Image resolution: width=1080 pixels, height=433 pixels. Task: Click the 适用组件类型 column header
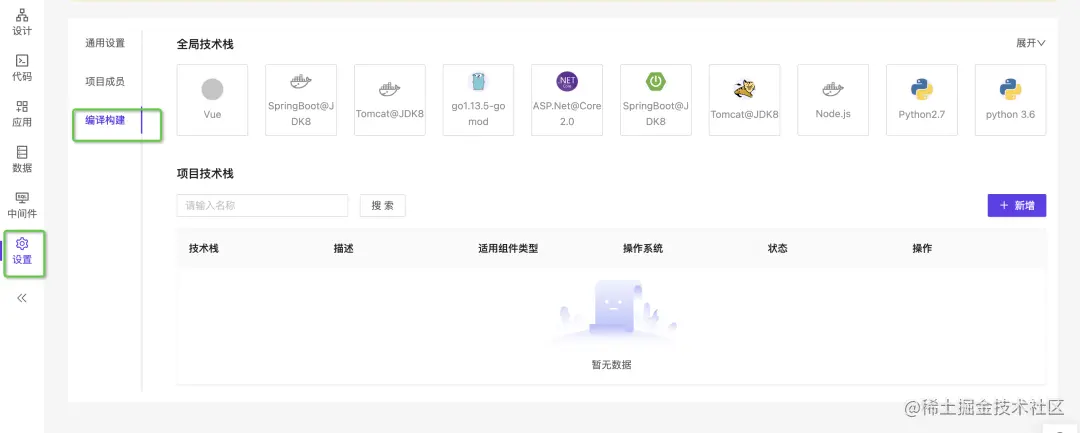508,249
